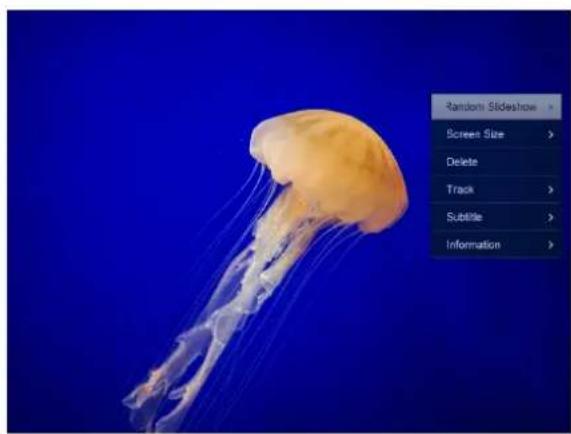This screenshot has height=434, width=571.
Task: Expand the Random Slideshow submenu arrow
Action: [x=551, y=107]
